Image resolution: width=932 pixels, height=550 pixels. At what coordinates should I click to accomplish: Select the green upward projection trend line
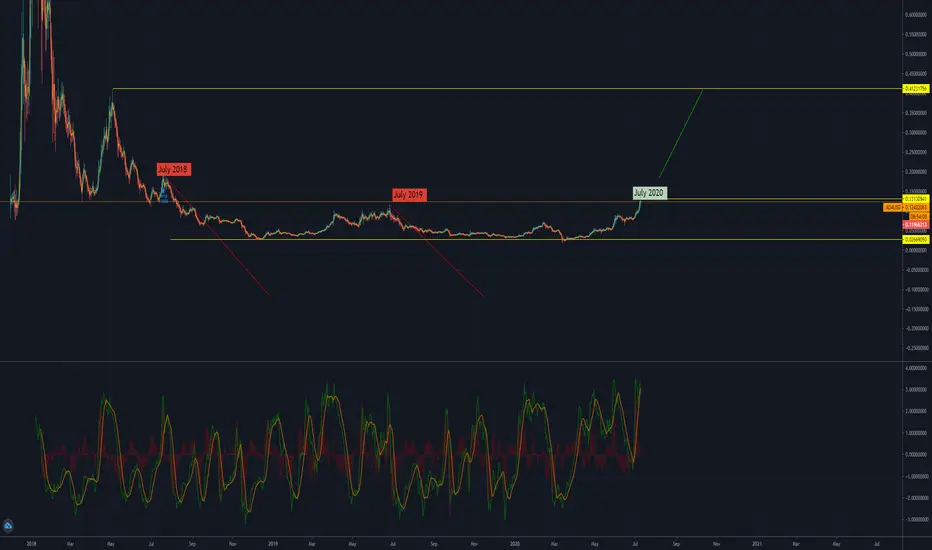(x=681, y=133)
